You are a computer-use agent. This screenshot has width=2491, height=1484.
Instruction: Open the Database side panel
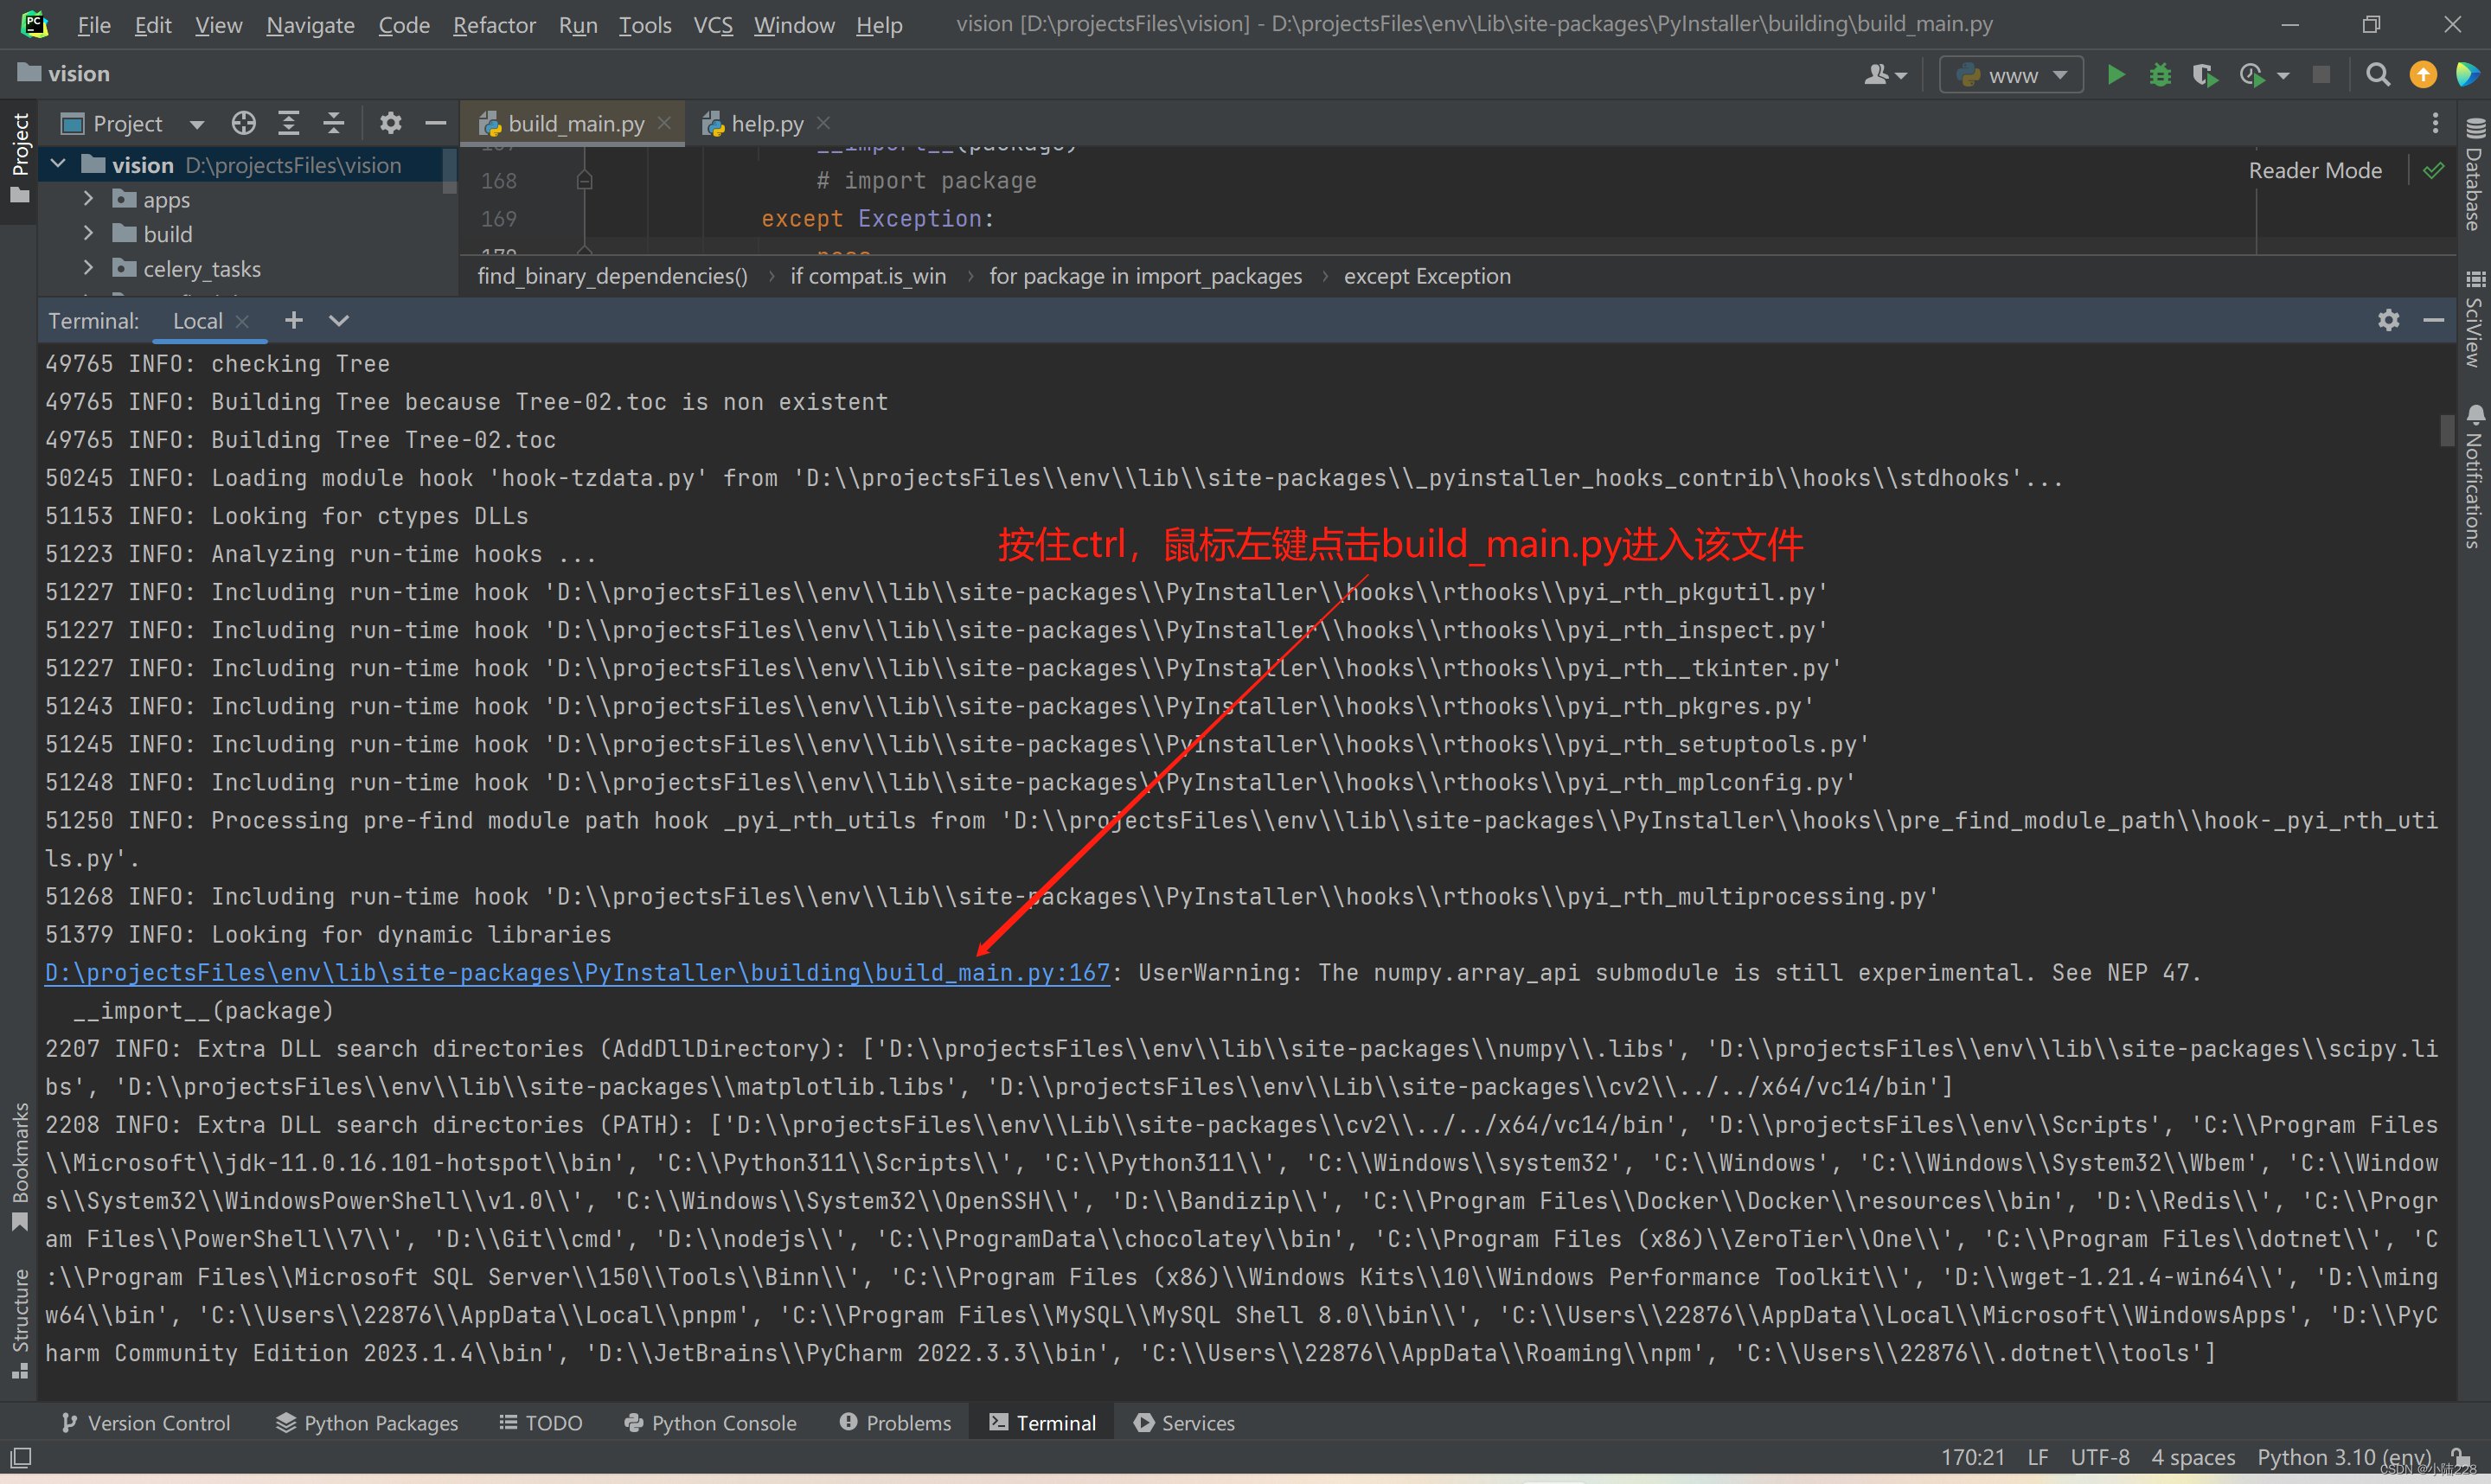(x=2474, y=175)
